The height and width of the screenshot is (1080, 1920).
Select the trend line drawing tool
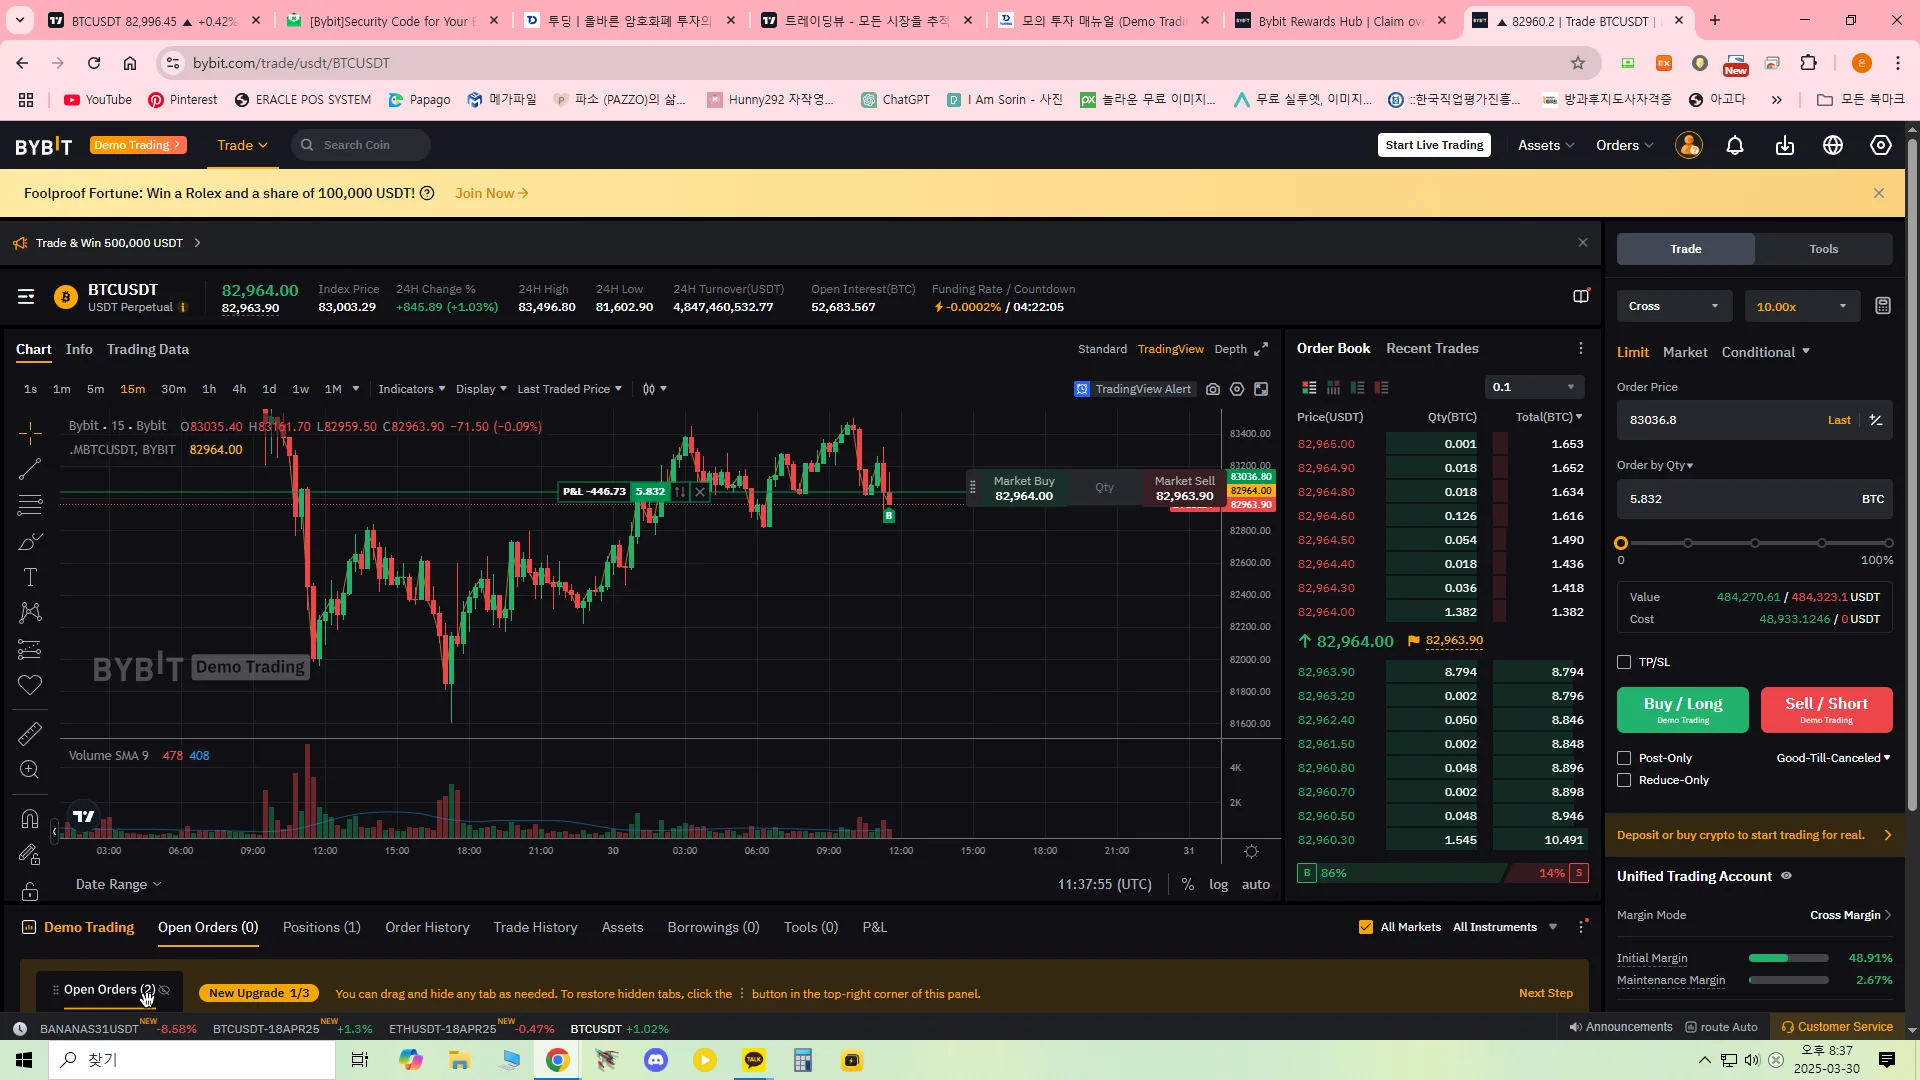coord(30,469)
